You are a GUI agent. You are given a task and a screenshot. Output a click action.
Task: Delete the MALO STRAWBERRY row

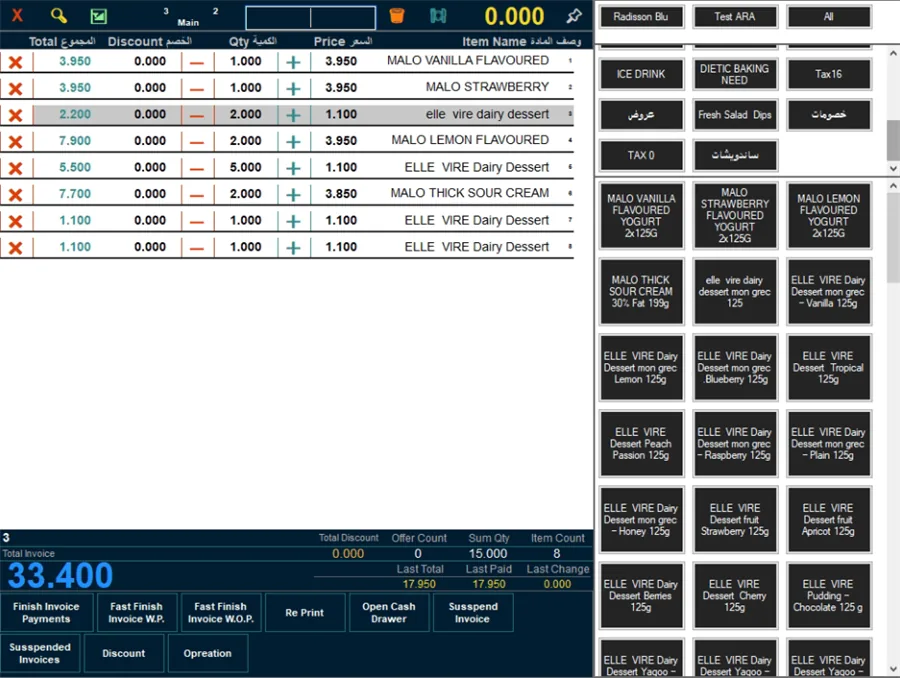(x=15, y=88)
